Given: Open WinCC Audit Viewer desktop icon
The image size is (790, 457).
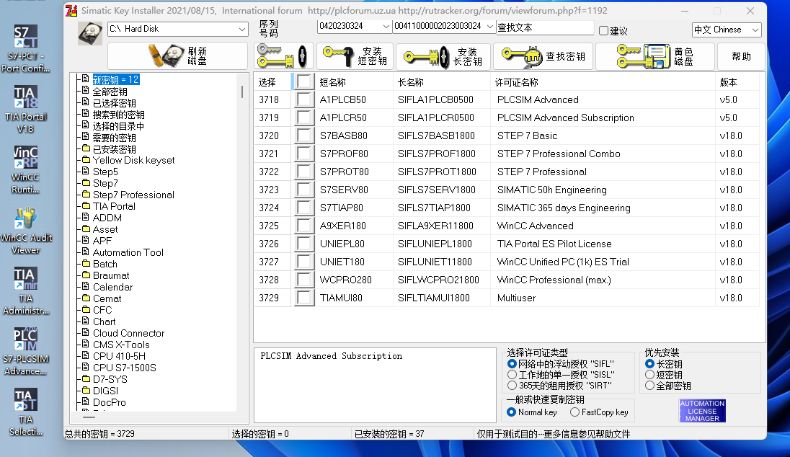Looking at the screenshot, I should tap(26, 231).
